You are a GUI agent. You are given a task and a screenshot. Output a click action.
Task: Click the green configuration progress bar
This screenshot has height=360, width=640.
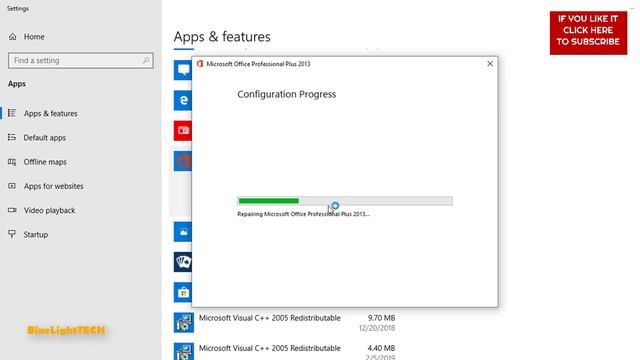coord(269,200)
